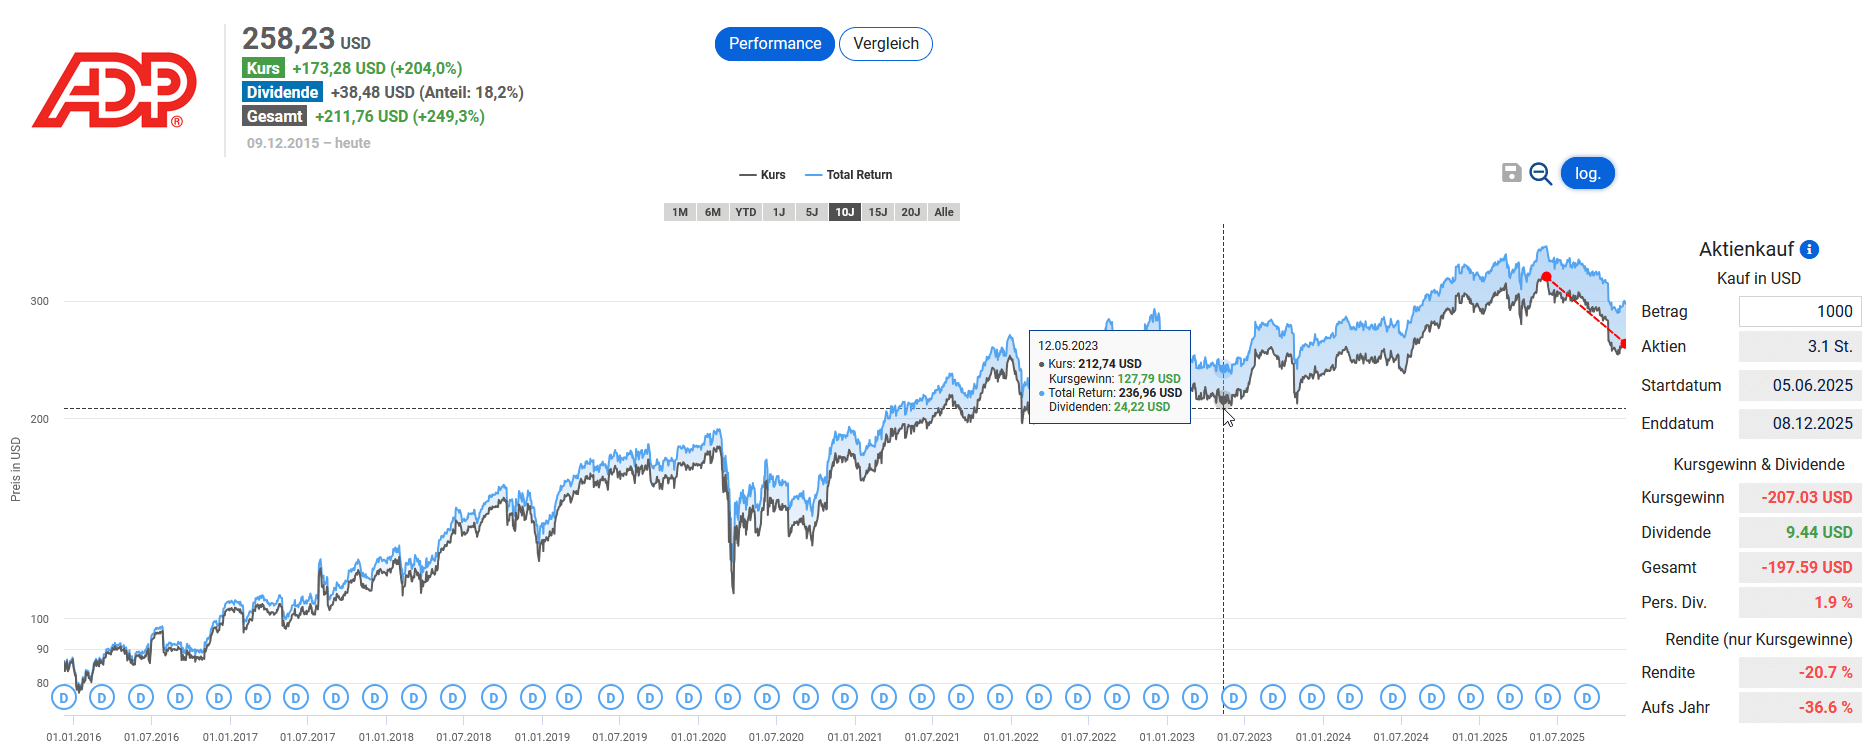Viewport: 1869px width, 753px height.
Task: Open the Startdatum date field
Action: pos(1799,385)
